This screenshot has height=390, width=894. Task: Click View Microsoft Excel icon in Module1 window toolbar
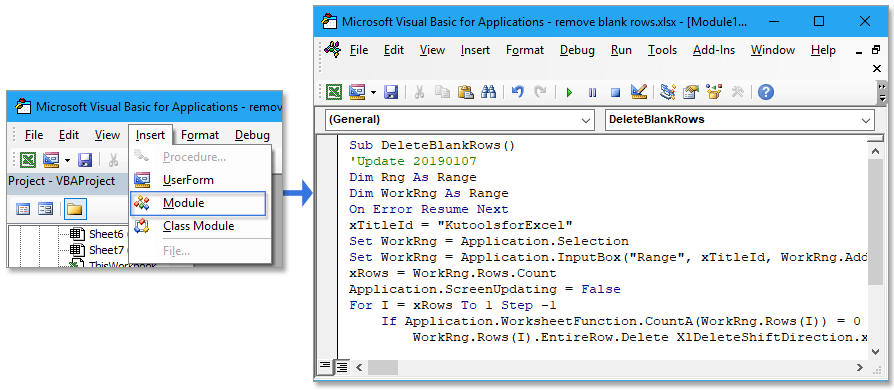334,92
